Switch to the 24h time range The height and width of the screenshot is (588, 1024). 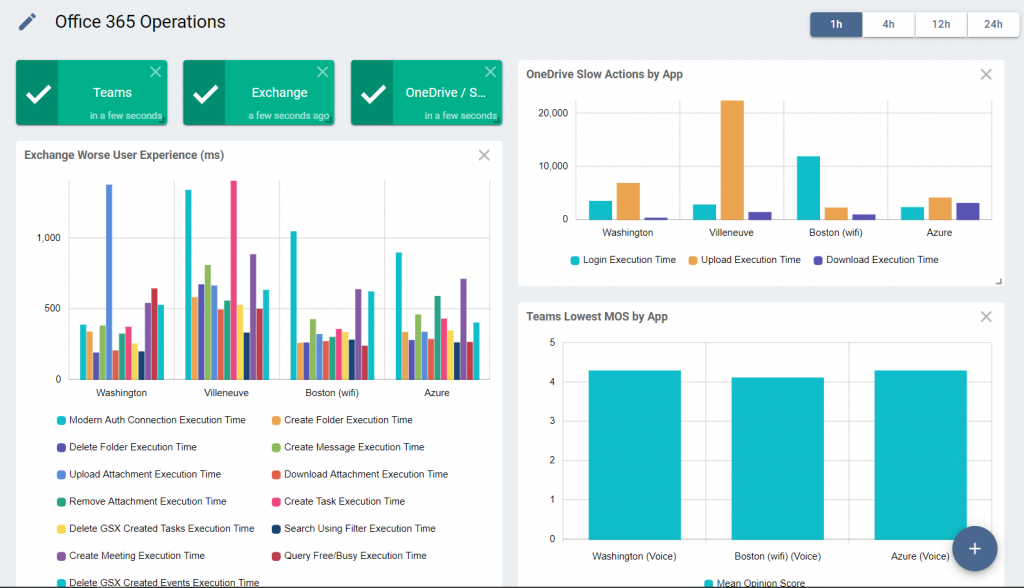tap(993, 24)
